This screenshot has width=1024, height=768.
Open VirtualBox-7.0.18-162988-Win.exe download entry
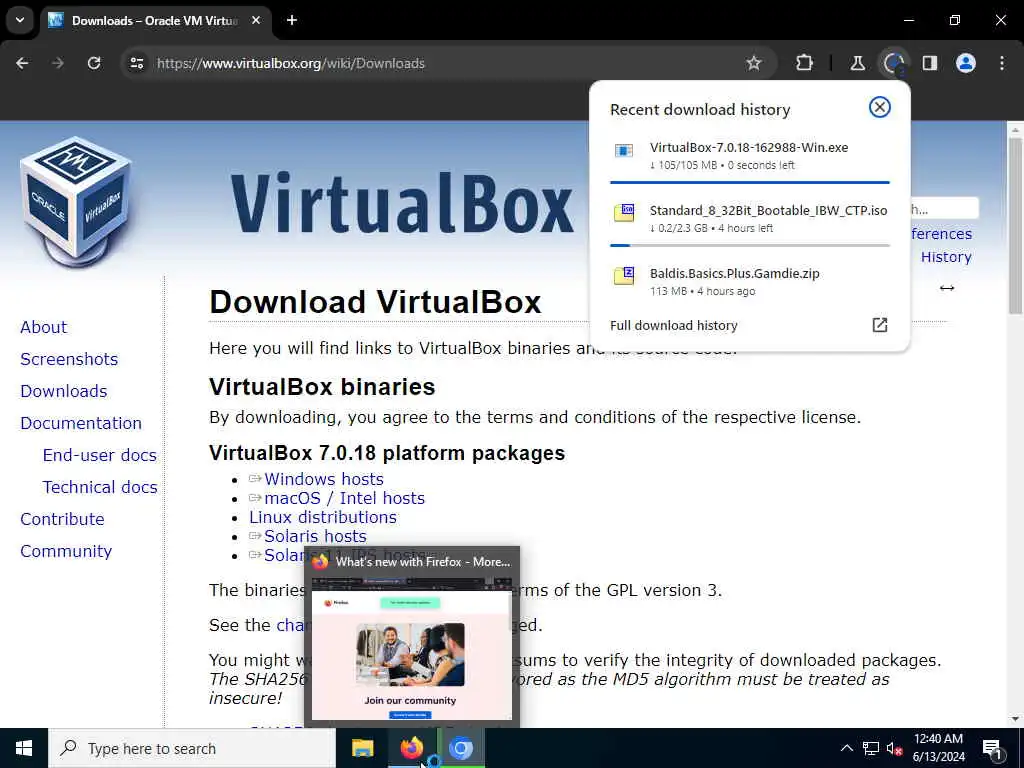click(750, 156)
